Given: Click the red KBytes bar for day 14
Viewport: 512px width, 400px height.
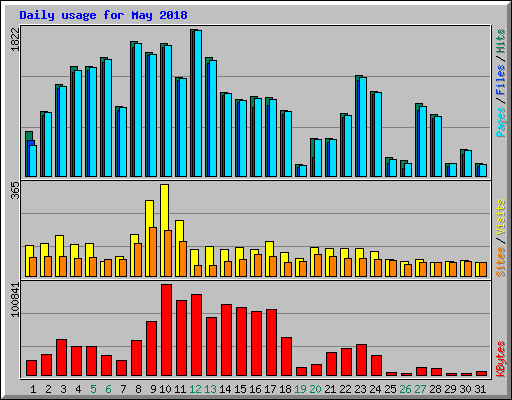Looking at the screenshot, I should pos(226,340).
